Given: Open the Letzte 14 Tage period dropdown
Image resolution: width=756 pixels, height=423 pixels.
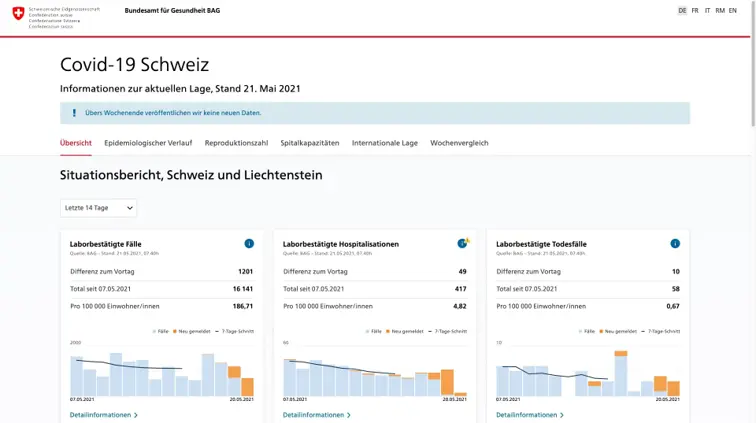Looking at the screenshot, I should pyautogui.click(x=98, y=208).
